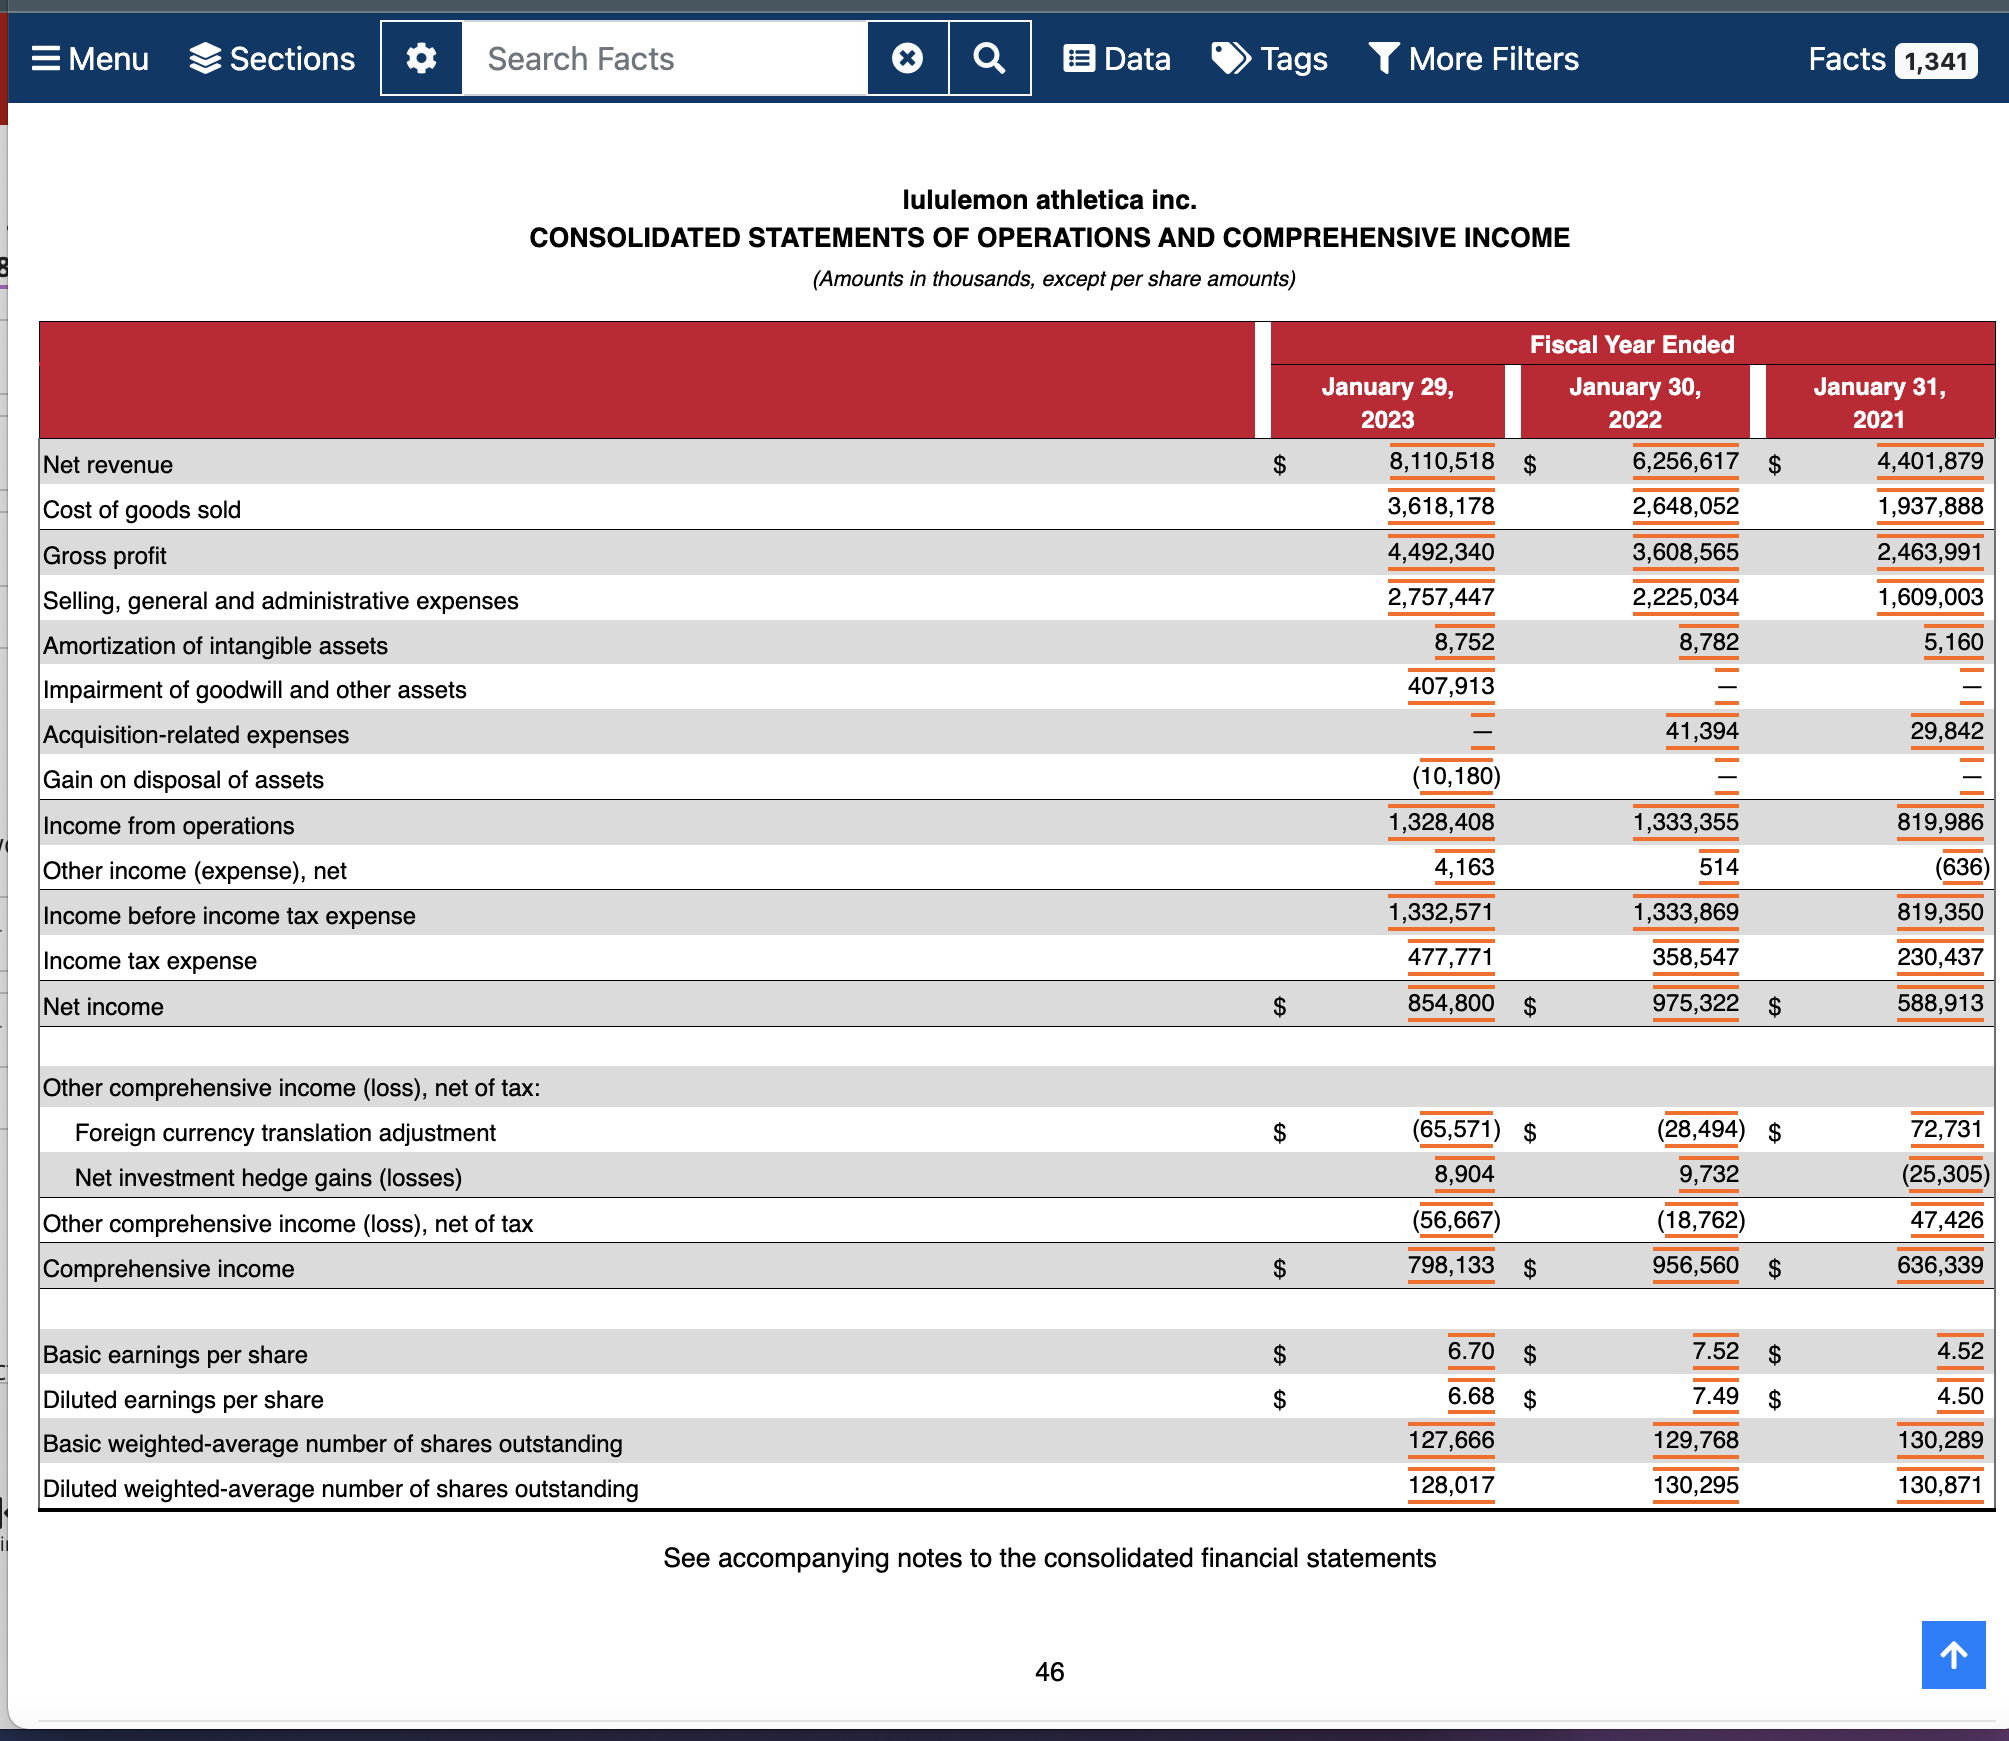Select Income from operations 819,986
Viewport: 2009px width, 1741px height.
[x=1940, y=822]
